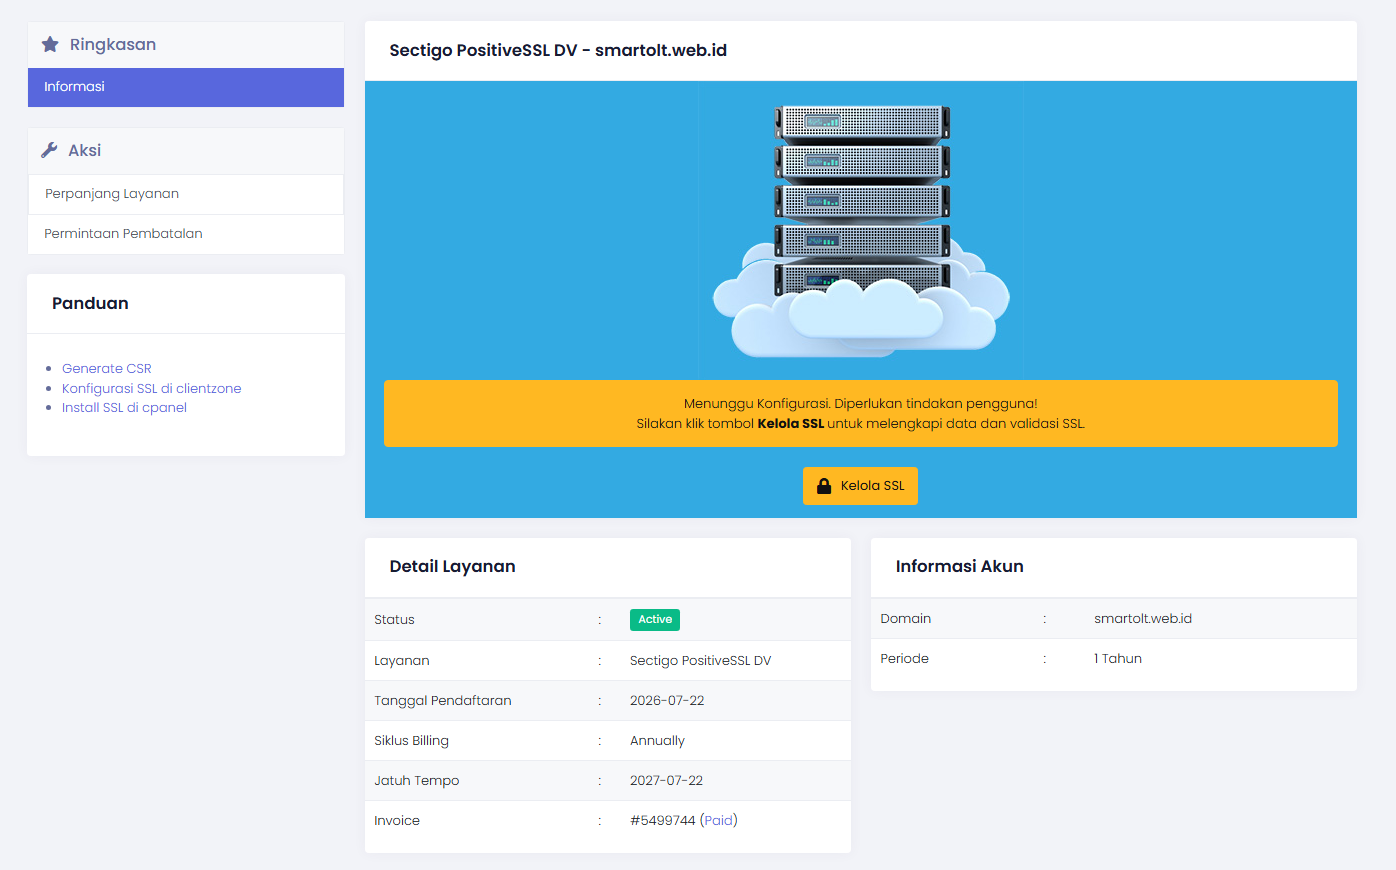Click the Domain label in Informasi Akun
Viewport: 1396px width, 870px height.
906,619
